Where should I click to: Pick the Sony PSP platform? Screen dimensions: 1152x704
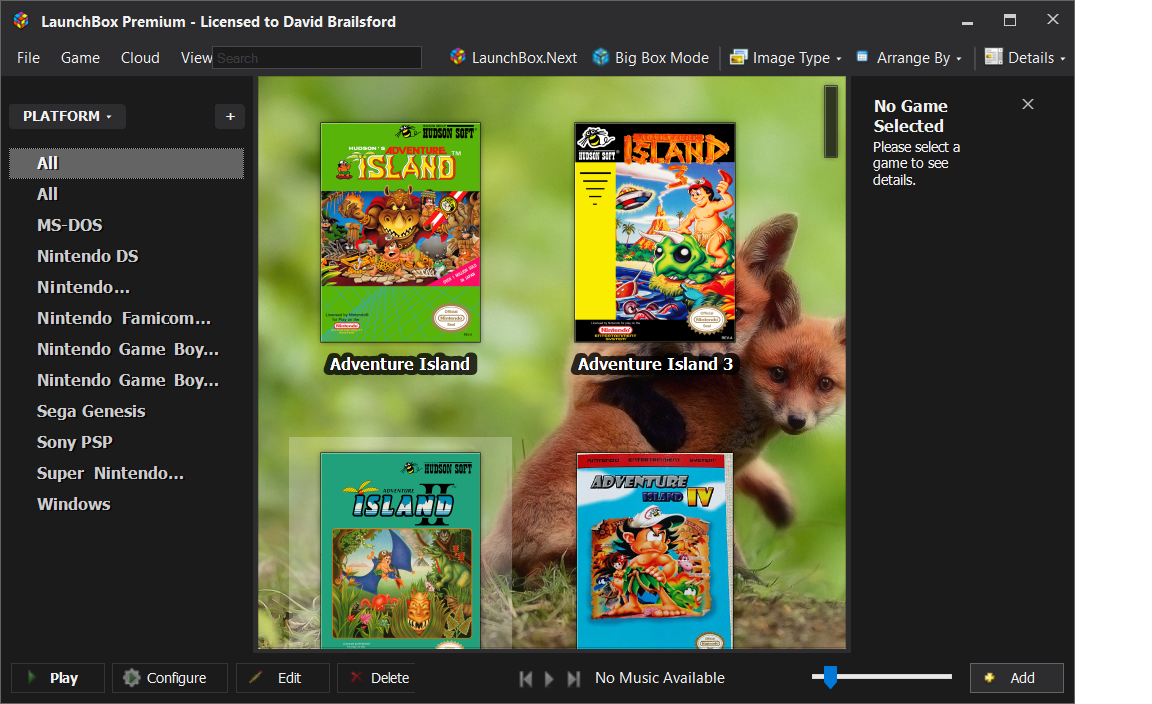(x=75, y=442)
